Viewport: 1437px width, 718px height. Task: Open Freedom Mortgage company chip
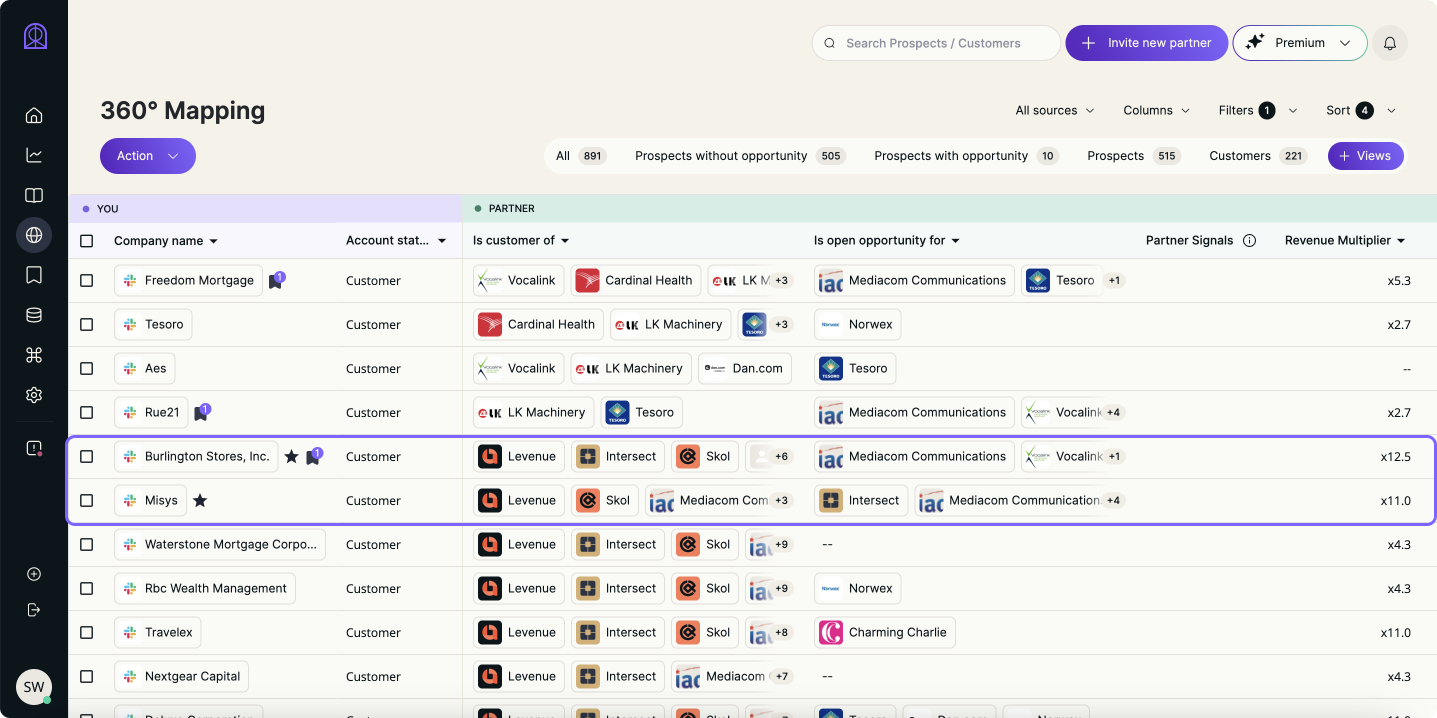188,280
